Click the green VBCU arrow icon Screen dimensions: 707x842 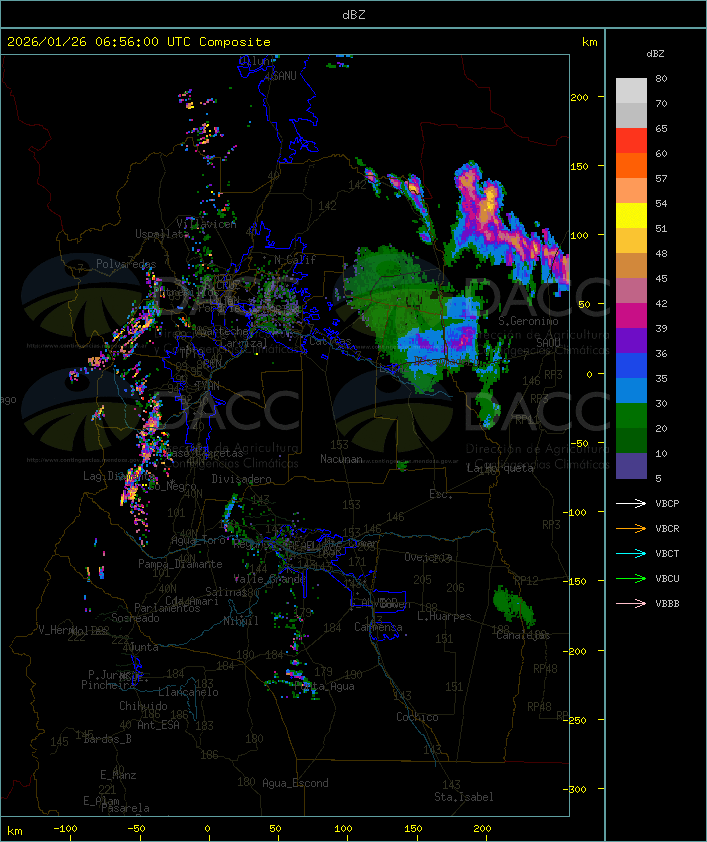(631, 579)
